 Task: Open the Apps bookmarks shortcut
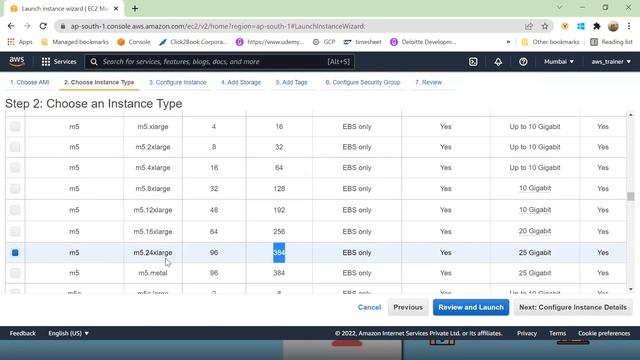(x=20, y=42)
